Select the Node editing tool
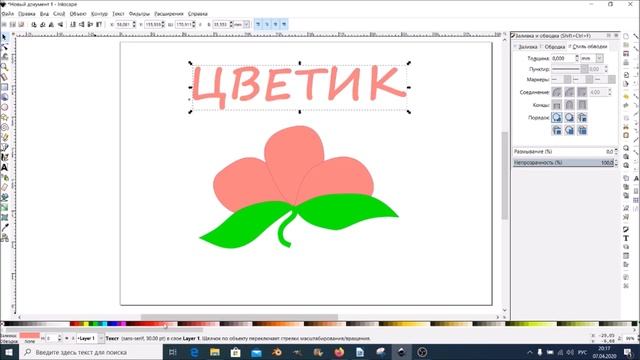 click(4, 47)
